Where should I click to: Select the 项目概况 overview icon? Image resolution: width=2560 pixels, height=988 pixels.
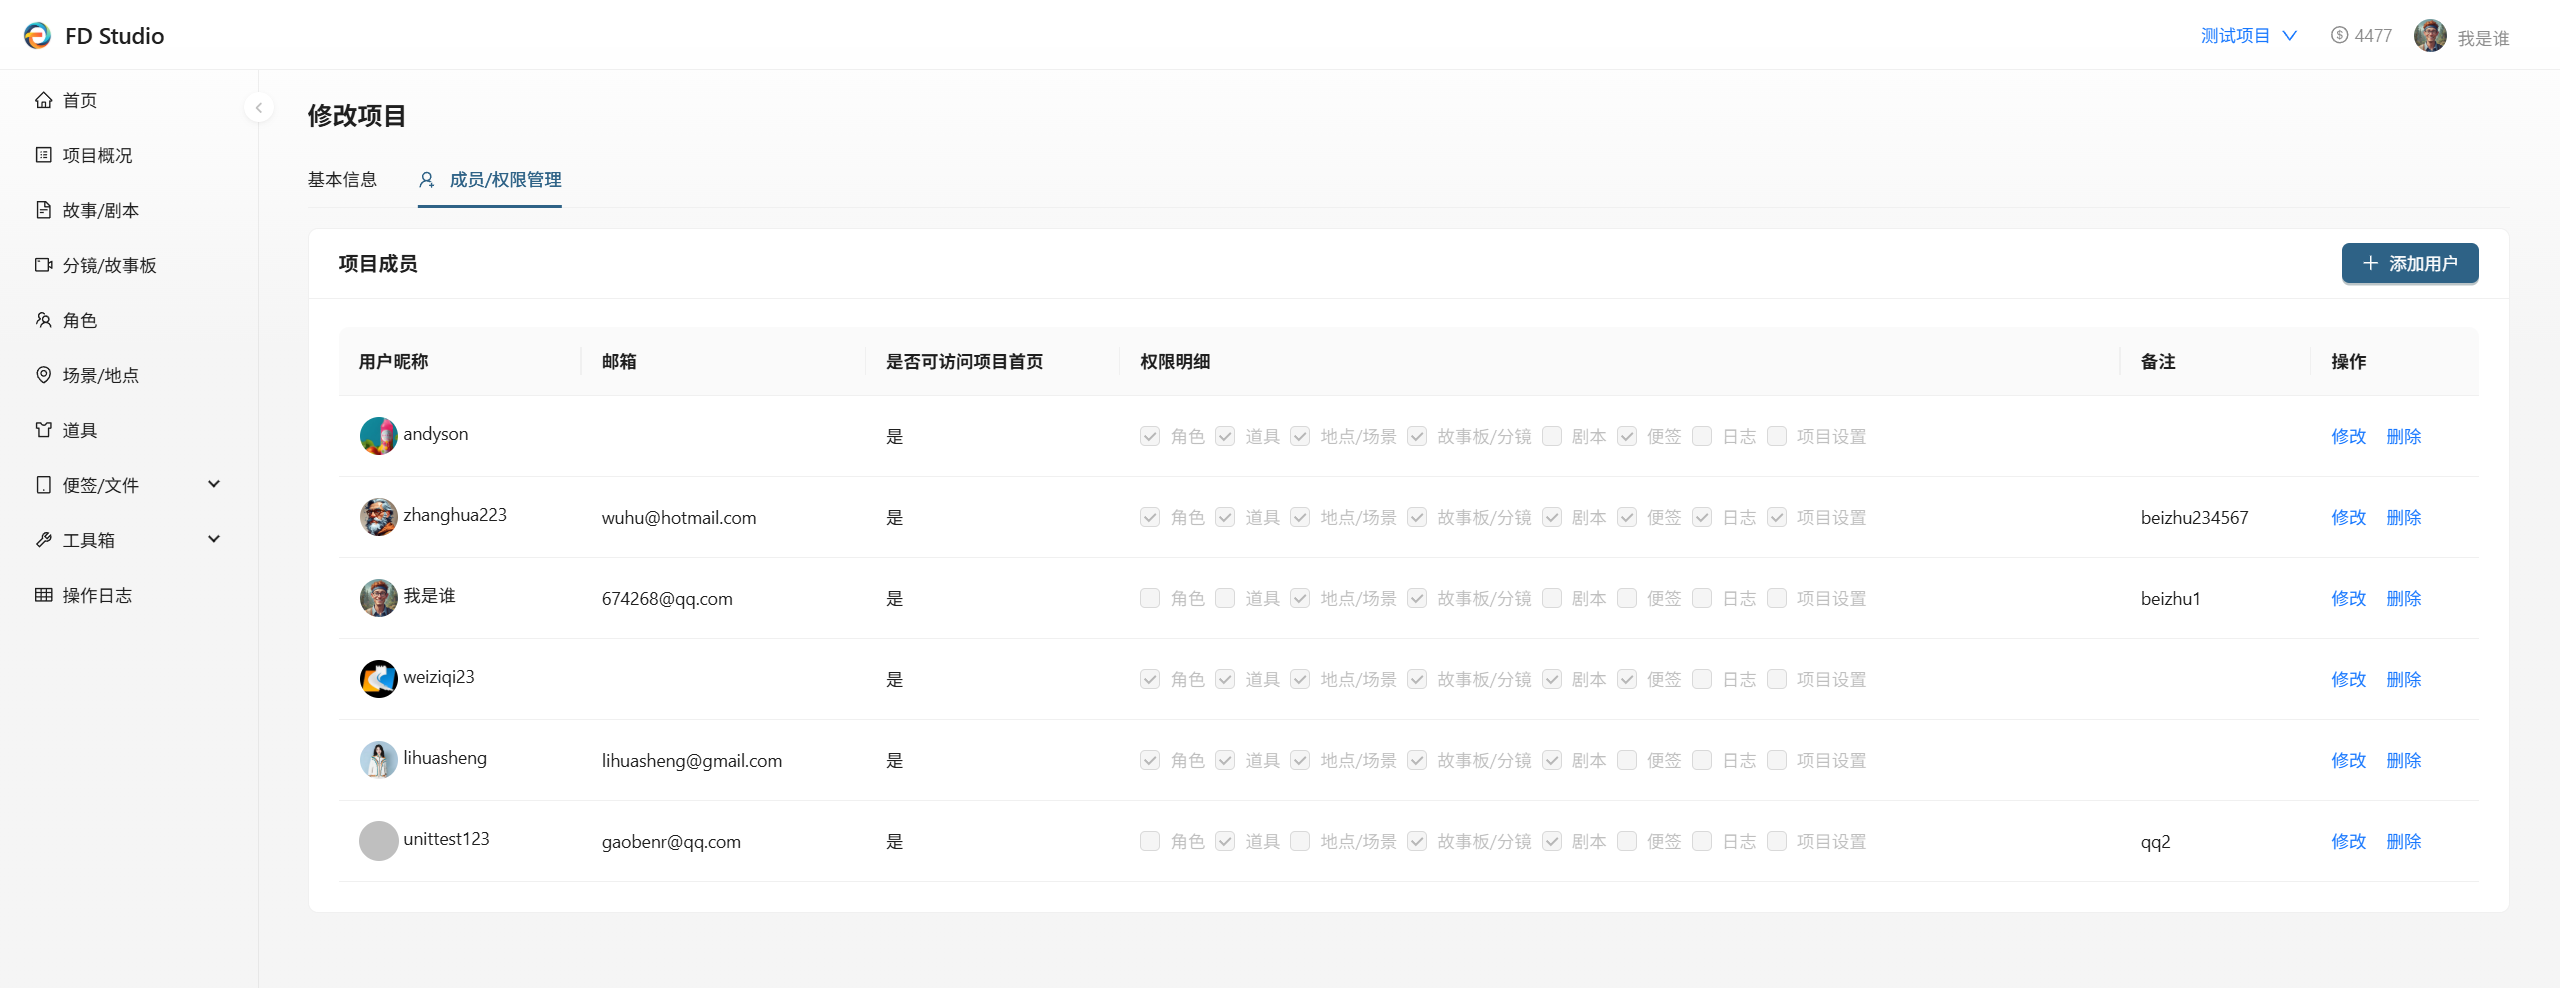click(x=43, y=155)
